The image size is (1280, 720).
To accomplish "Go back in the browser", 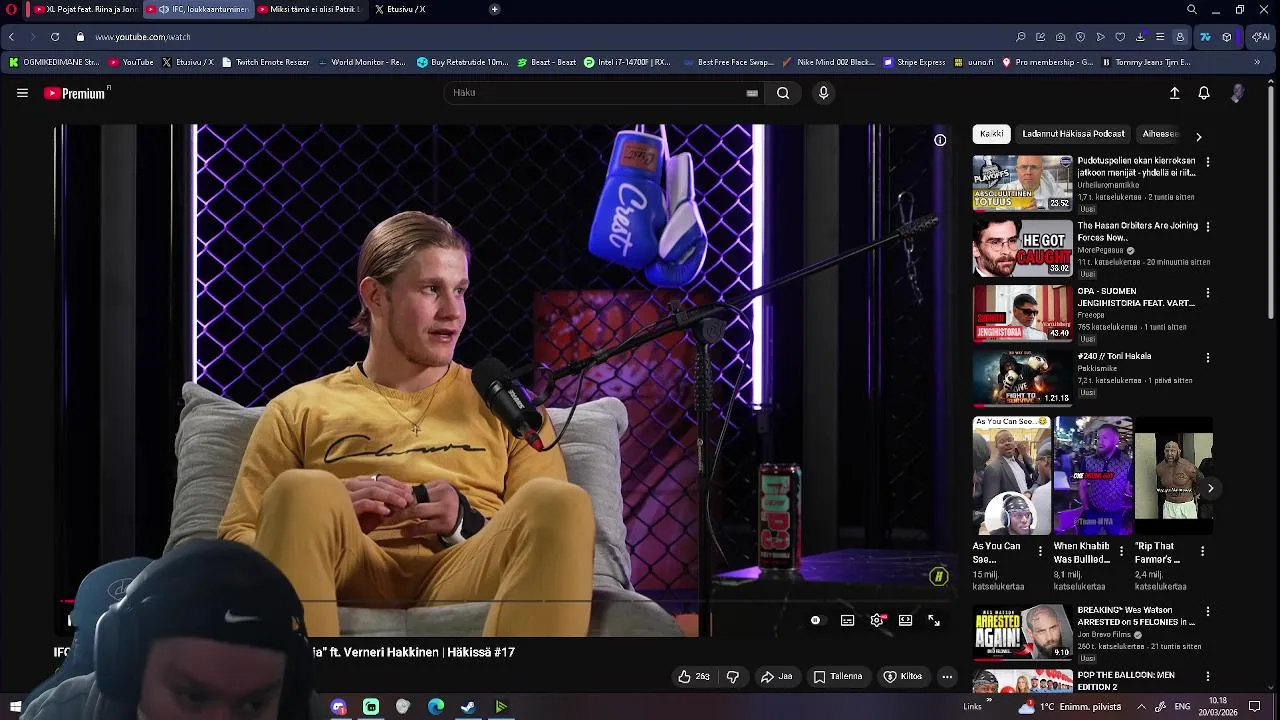I will [x=11, y=37].
